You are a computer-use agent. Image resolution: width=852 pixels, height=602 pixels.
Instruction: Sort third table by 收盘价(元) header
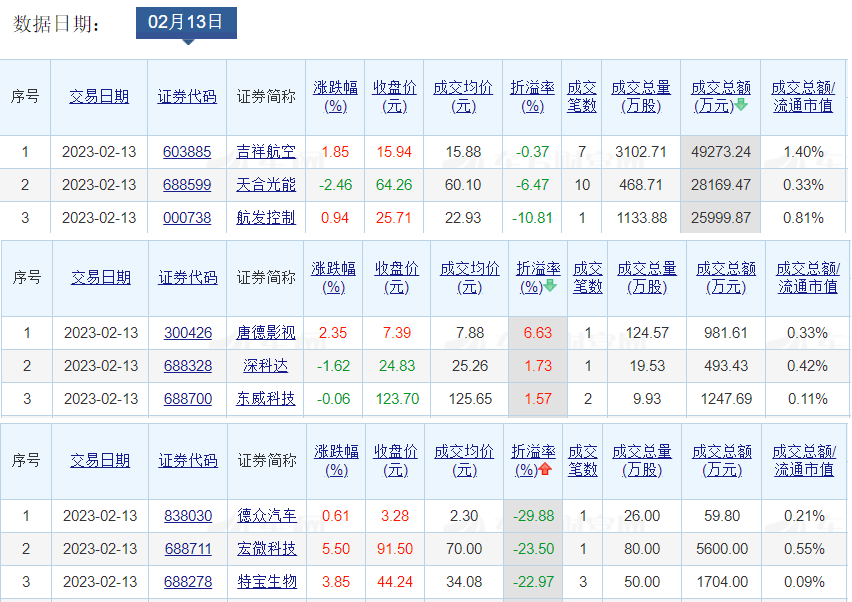[396, 460]
